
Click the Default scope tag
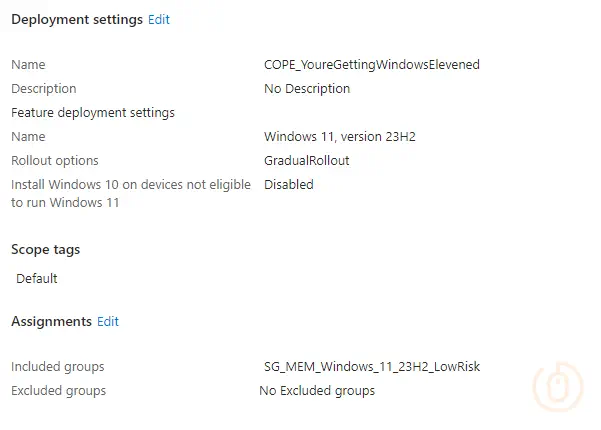[37, 278]
